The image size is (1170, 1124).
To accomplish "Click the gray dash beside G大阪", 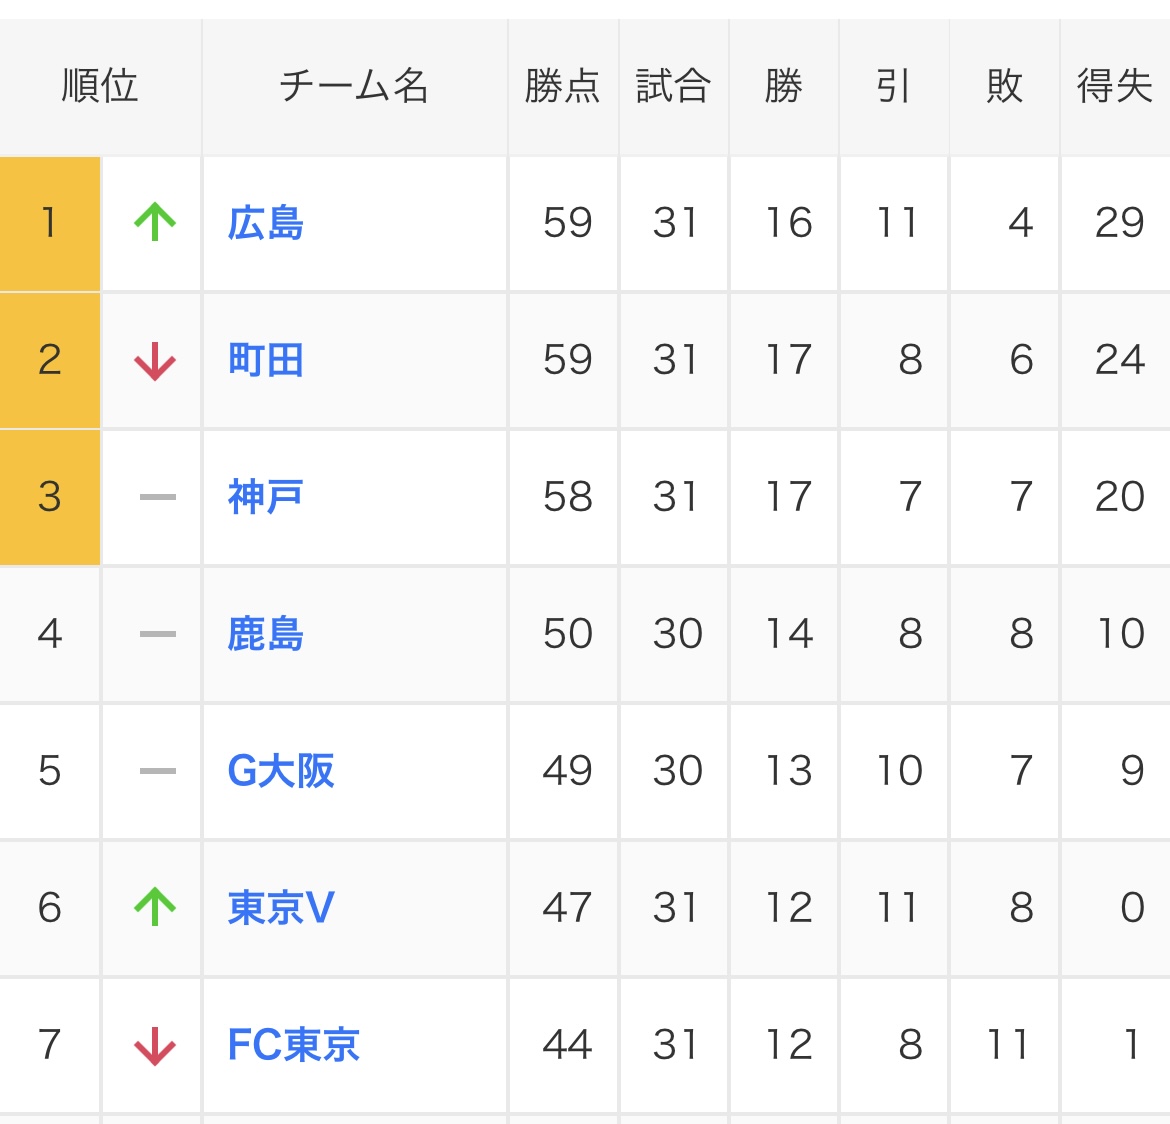I will 157,771.
